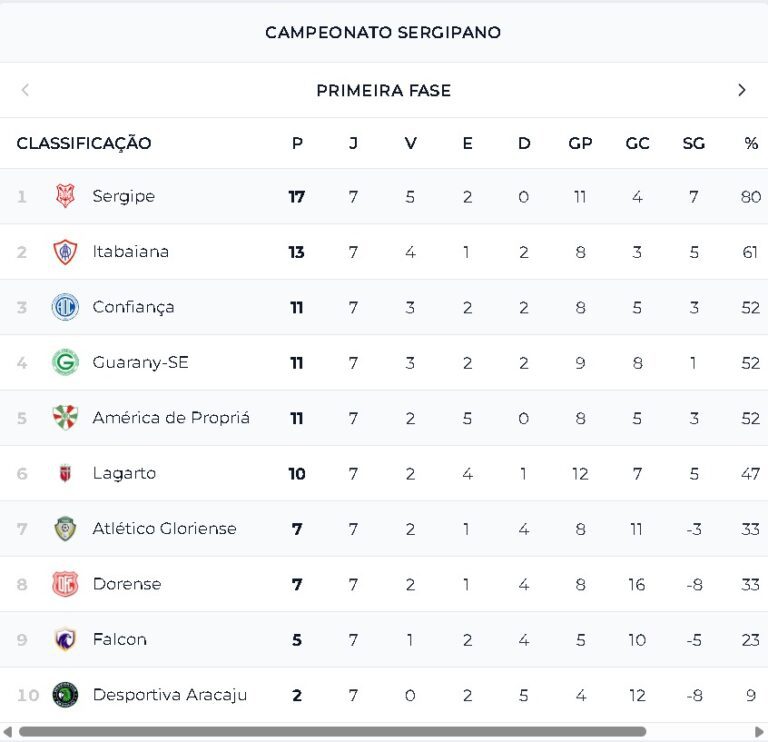
Task: Click the Campeonato Sergipano title
Action: (x=383, y=33)
